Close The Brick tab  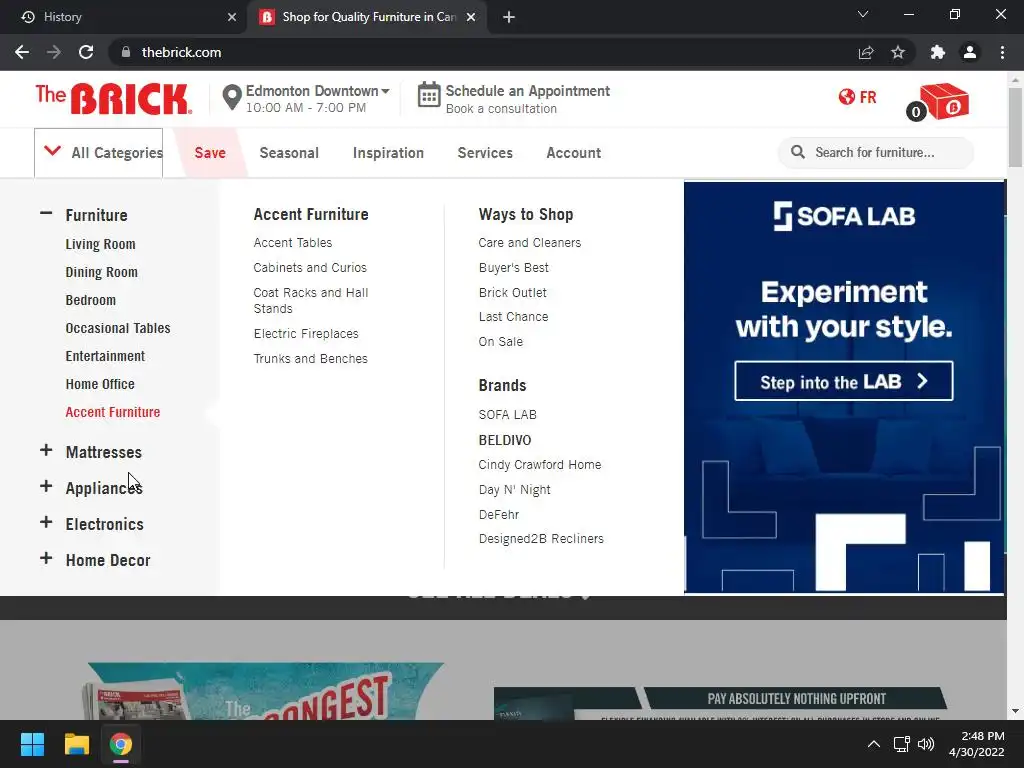(471, 17)
